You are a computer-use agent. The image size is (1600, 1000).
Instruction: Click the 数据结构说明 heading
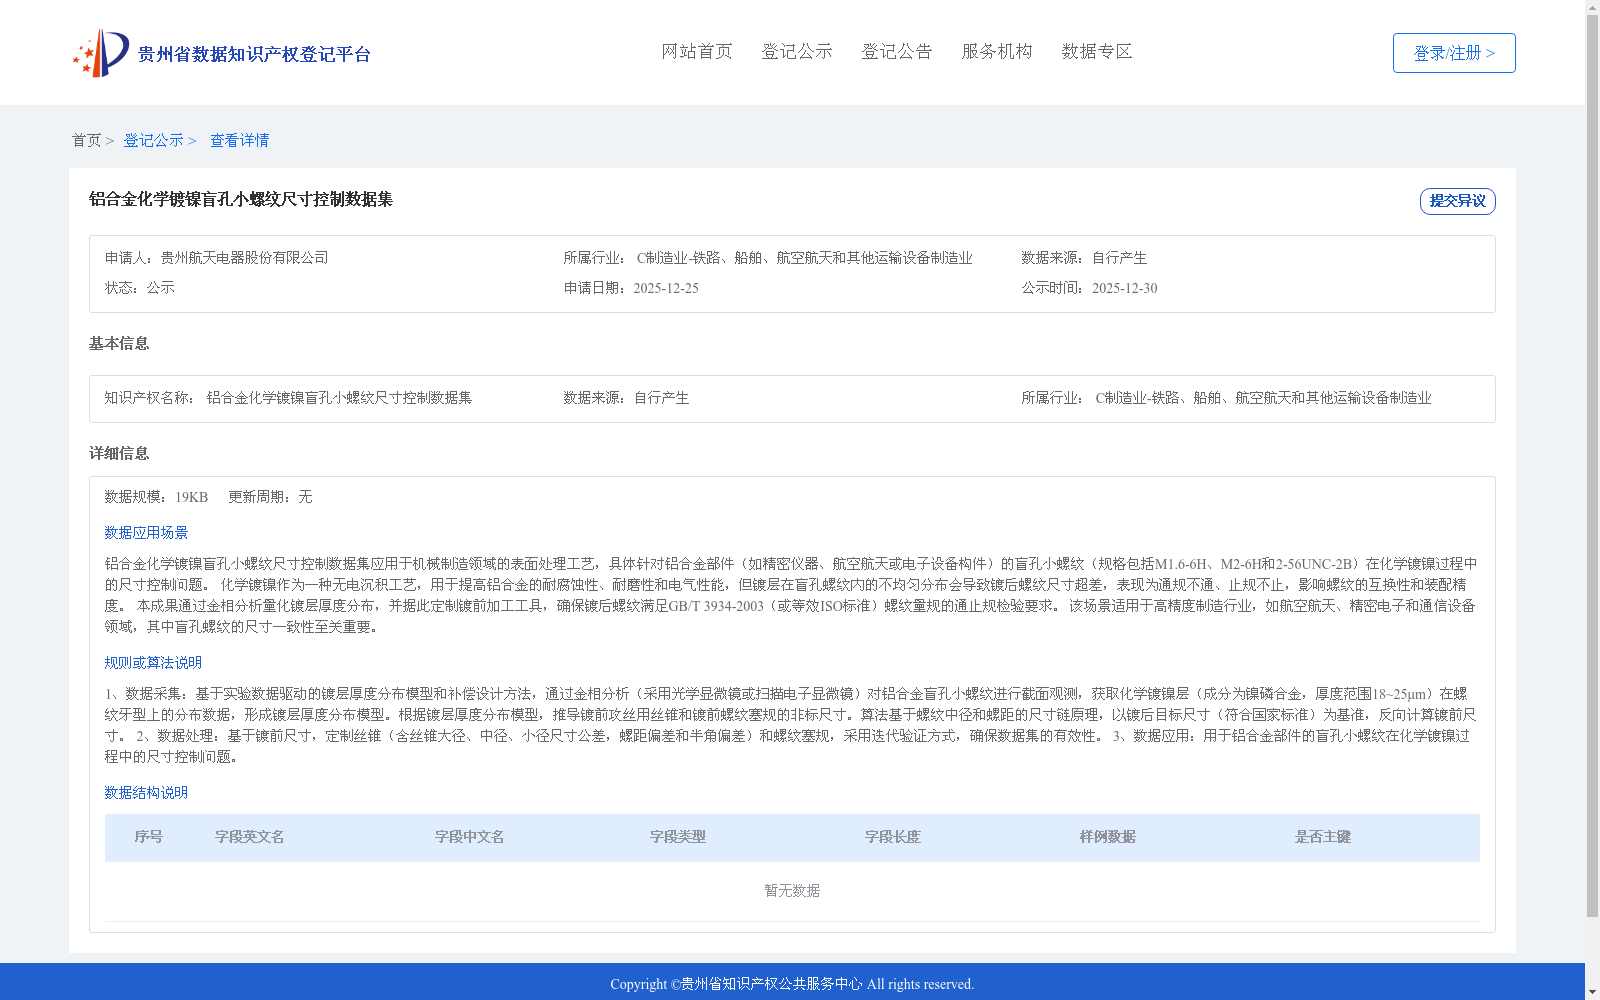[x=146, y=793]
